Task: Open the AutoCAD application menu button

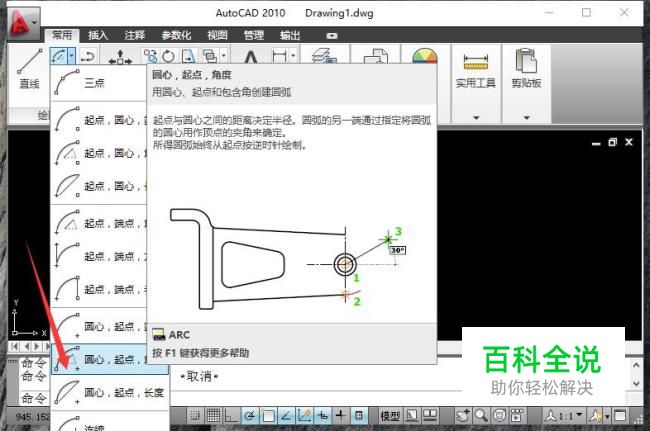Action: point(23,23)
